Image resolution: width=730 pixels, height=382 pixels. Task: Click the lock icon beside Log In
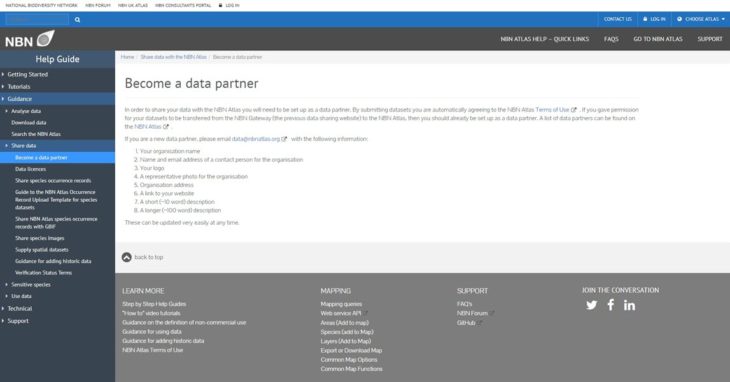[x=645, y=19]
